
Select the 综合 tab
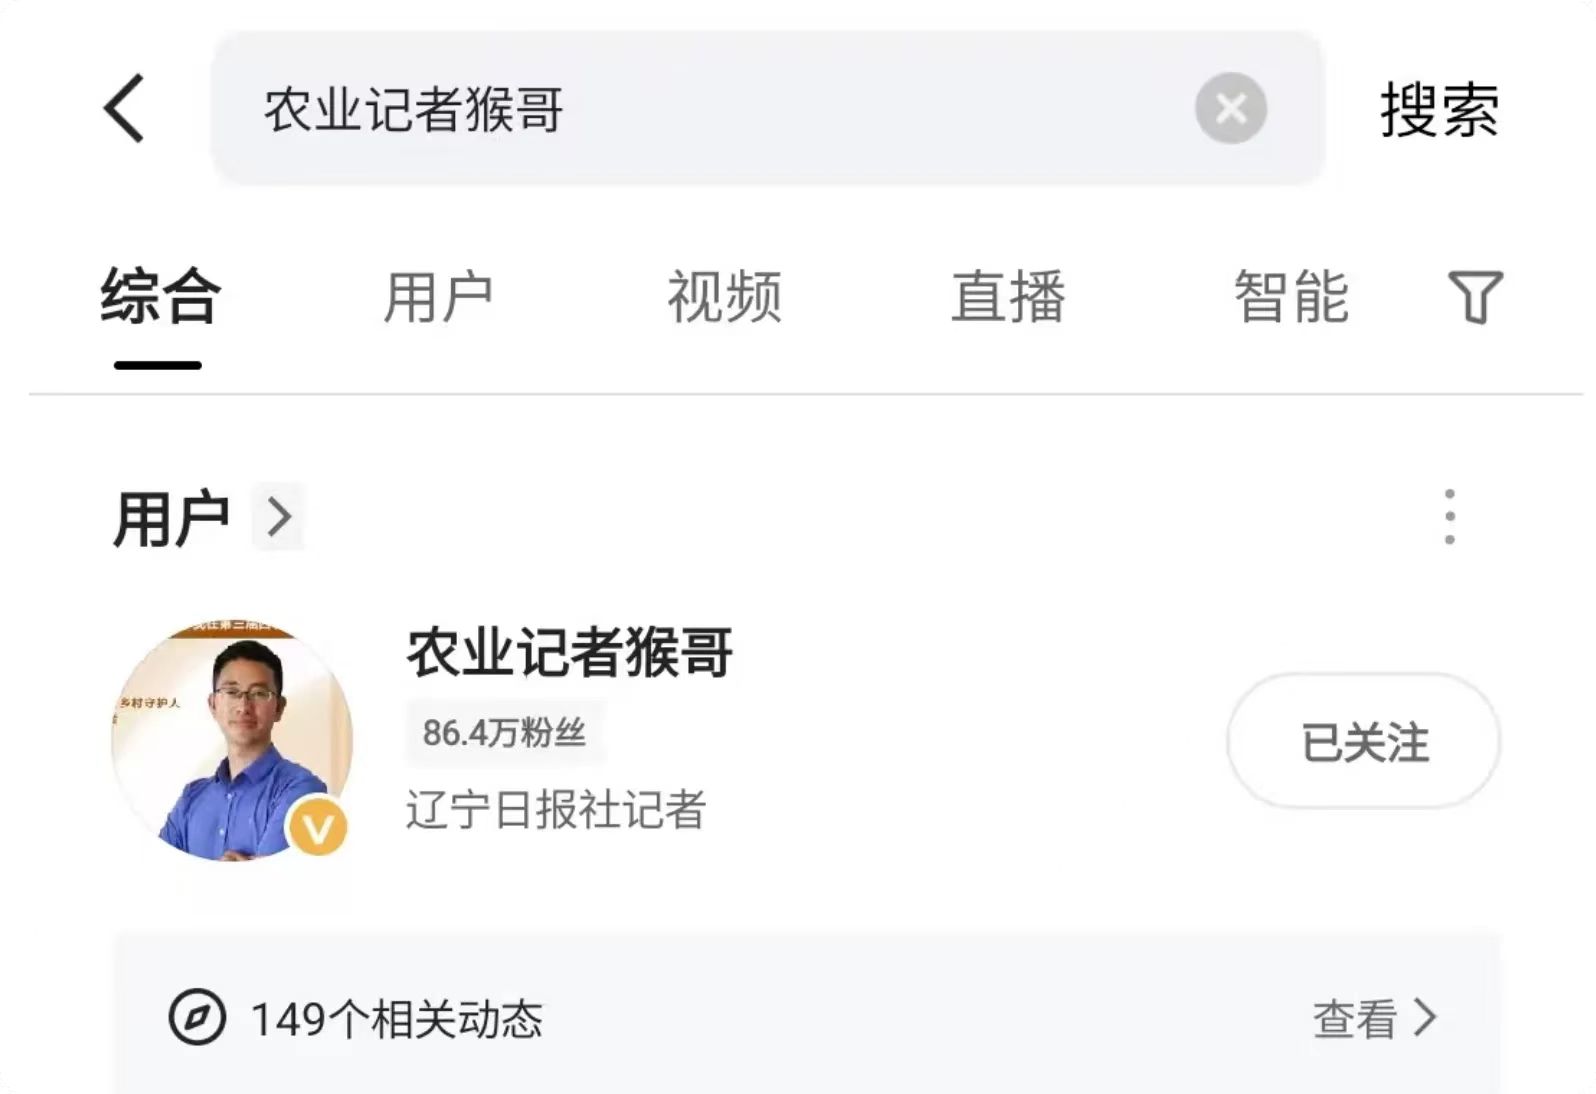point(160,297)
